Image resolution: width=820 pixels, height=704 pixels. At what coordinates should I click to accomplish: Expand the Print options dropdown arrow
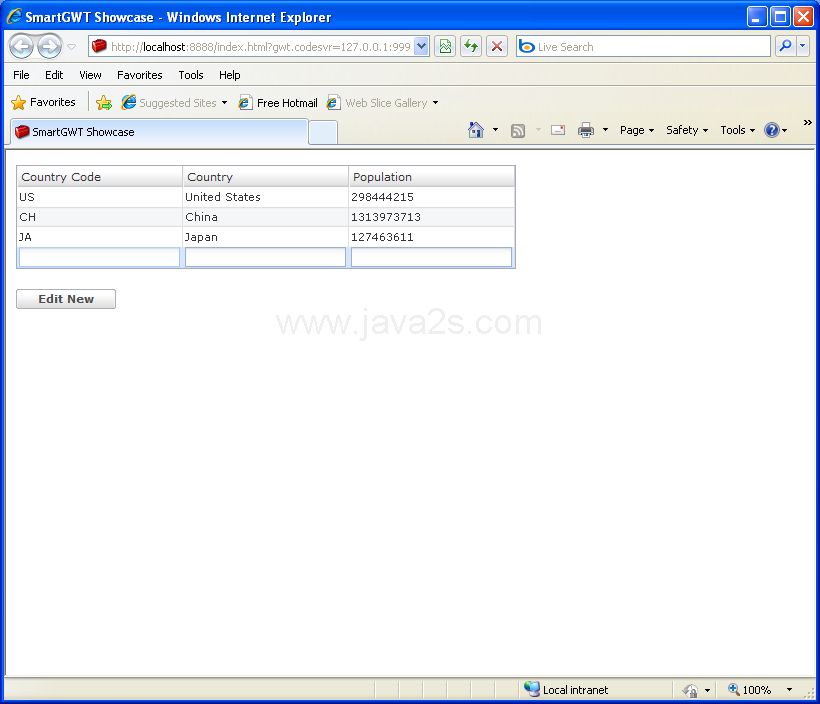pyautogui.click(x=605, y=130)
